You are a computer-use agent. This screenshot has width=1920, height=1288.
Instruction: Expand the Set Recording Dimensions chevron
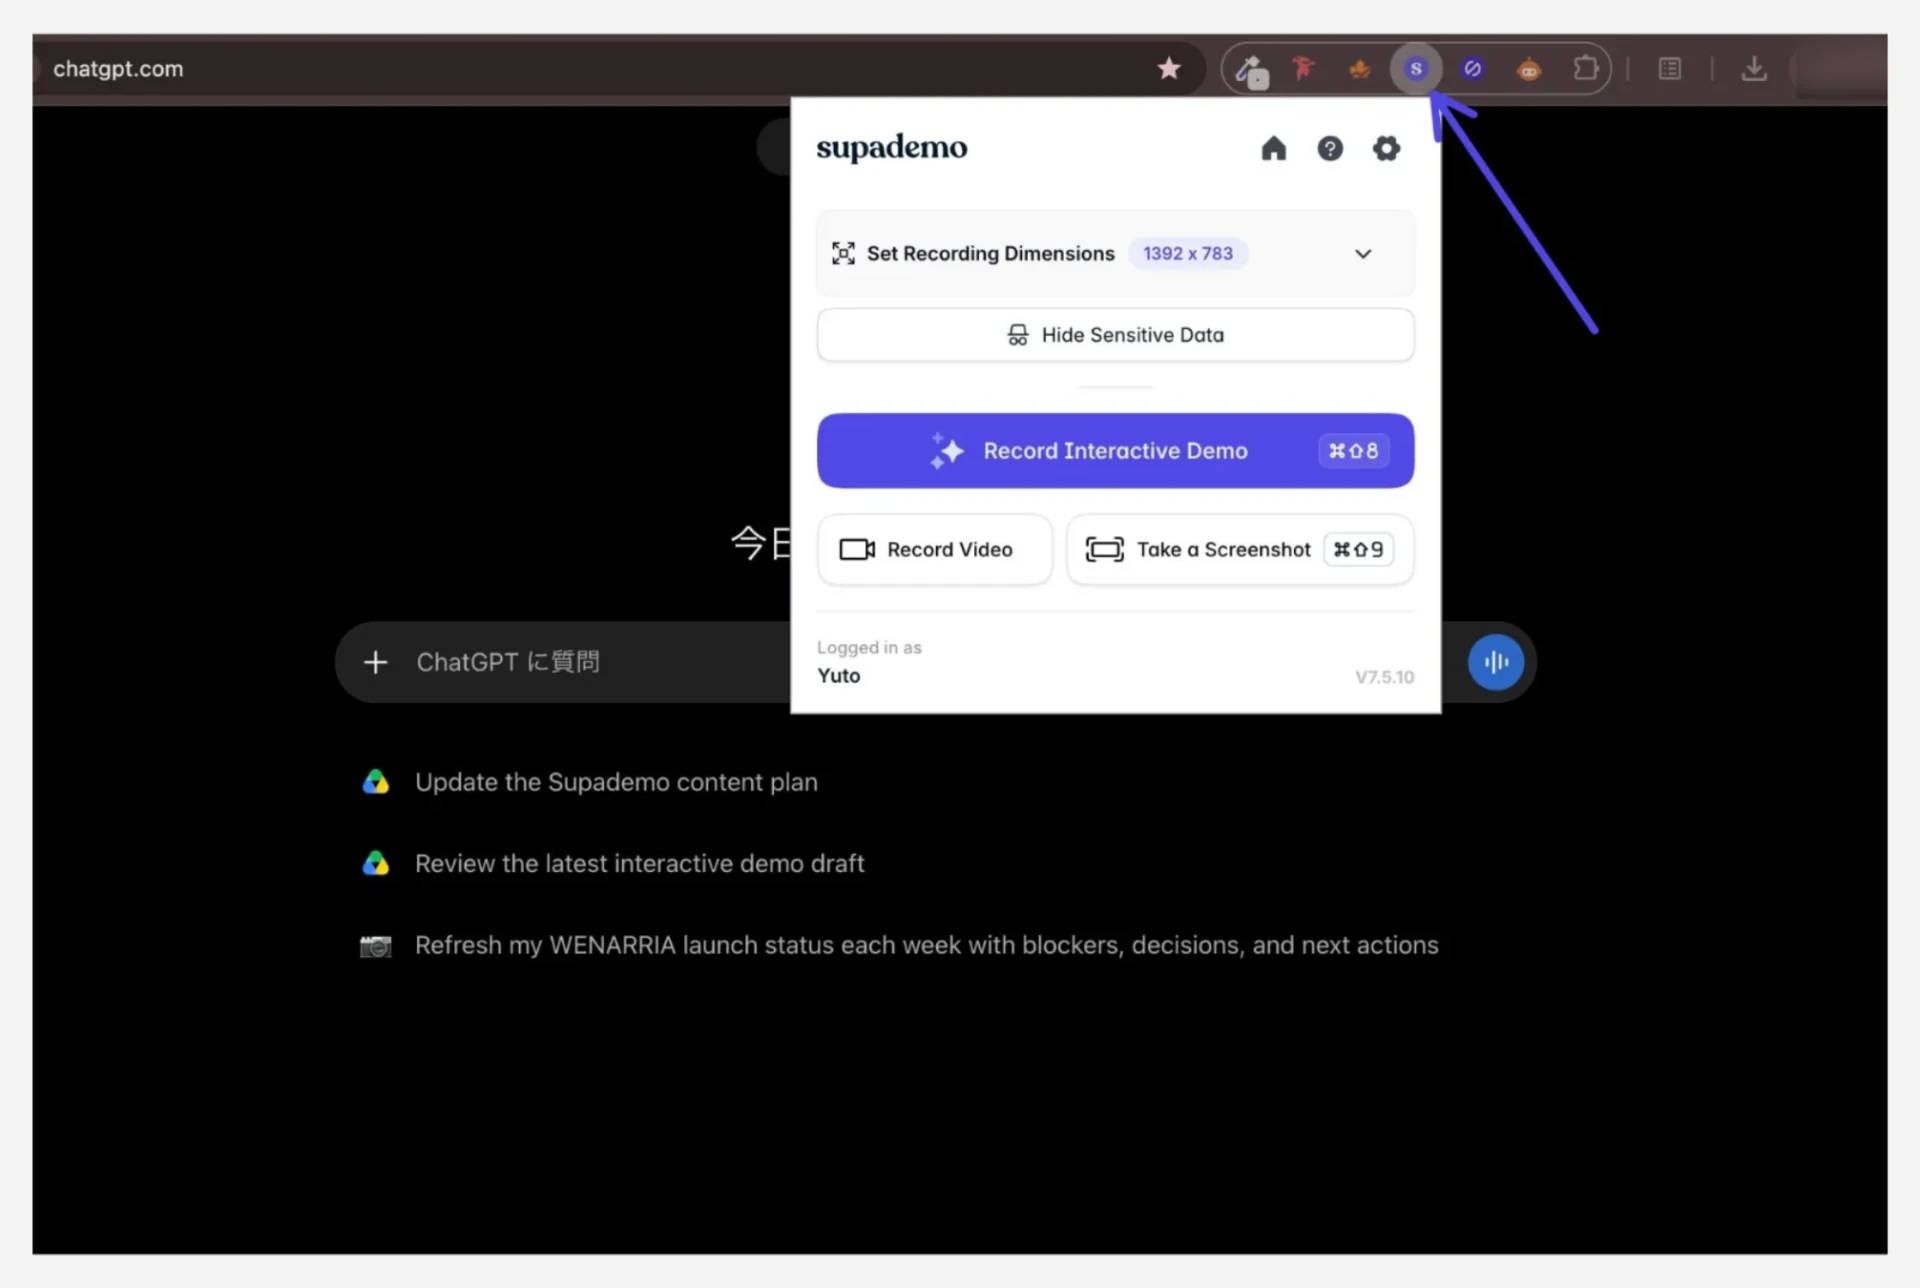click(x=1363, y=254)
